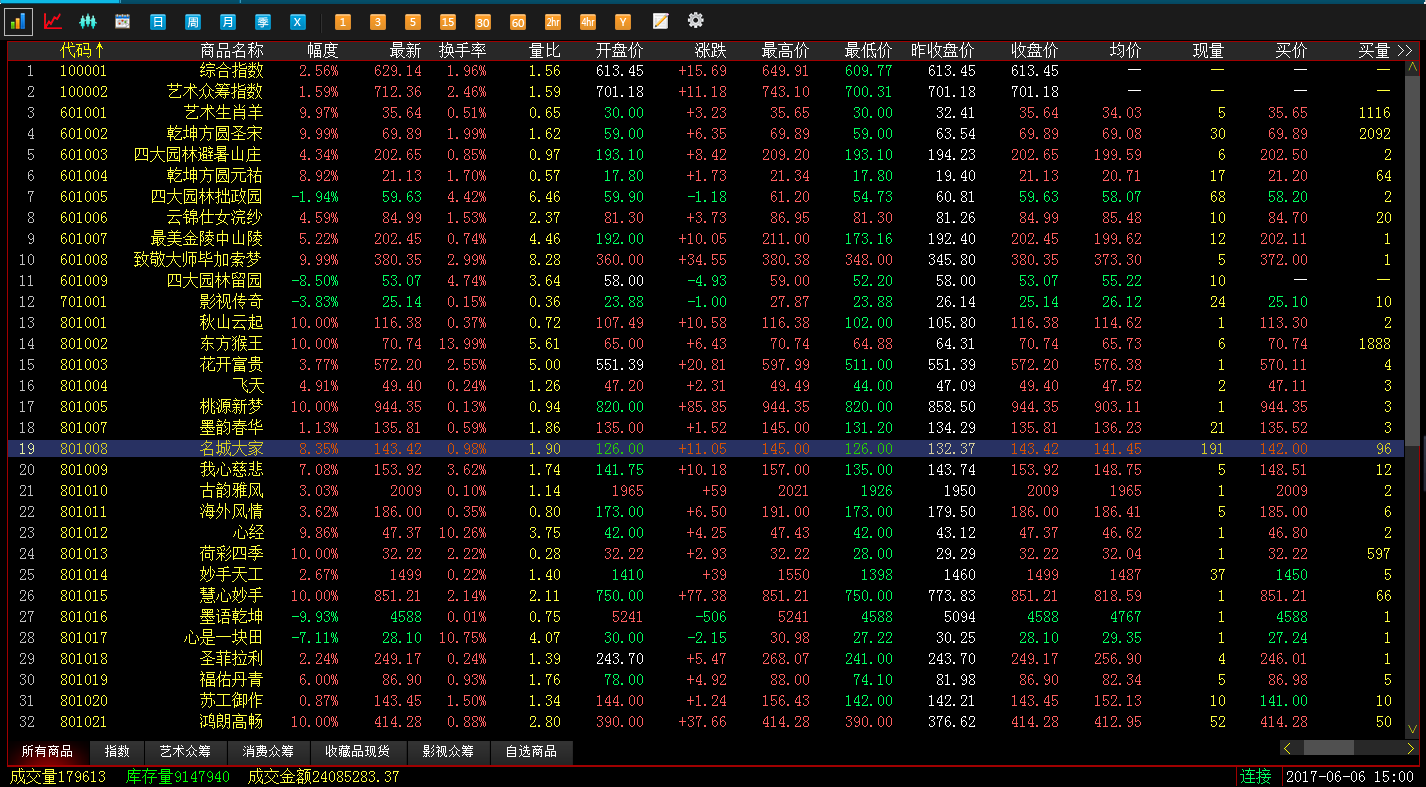The width and height of the screenshot is (1426, 787).
Task: Select the 四大园林避暑山庄 row
Action: [706, 155]
